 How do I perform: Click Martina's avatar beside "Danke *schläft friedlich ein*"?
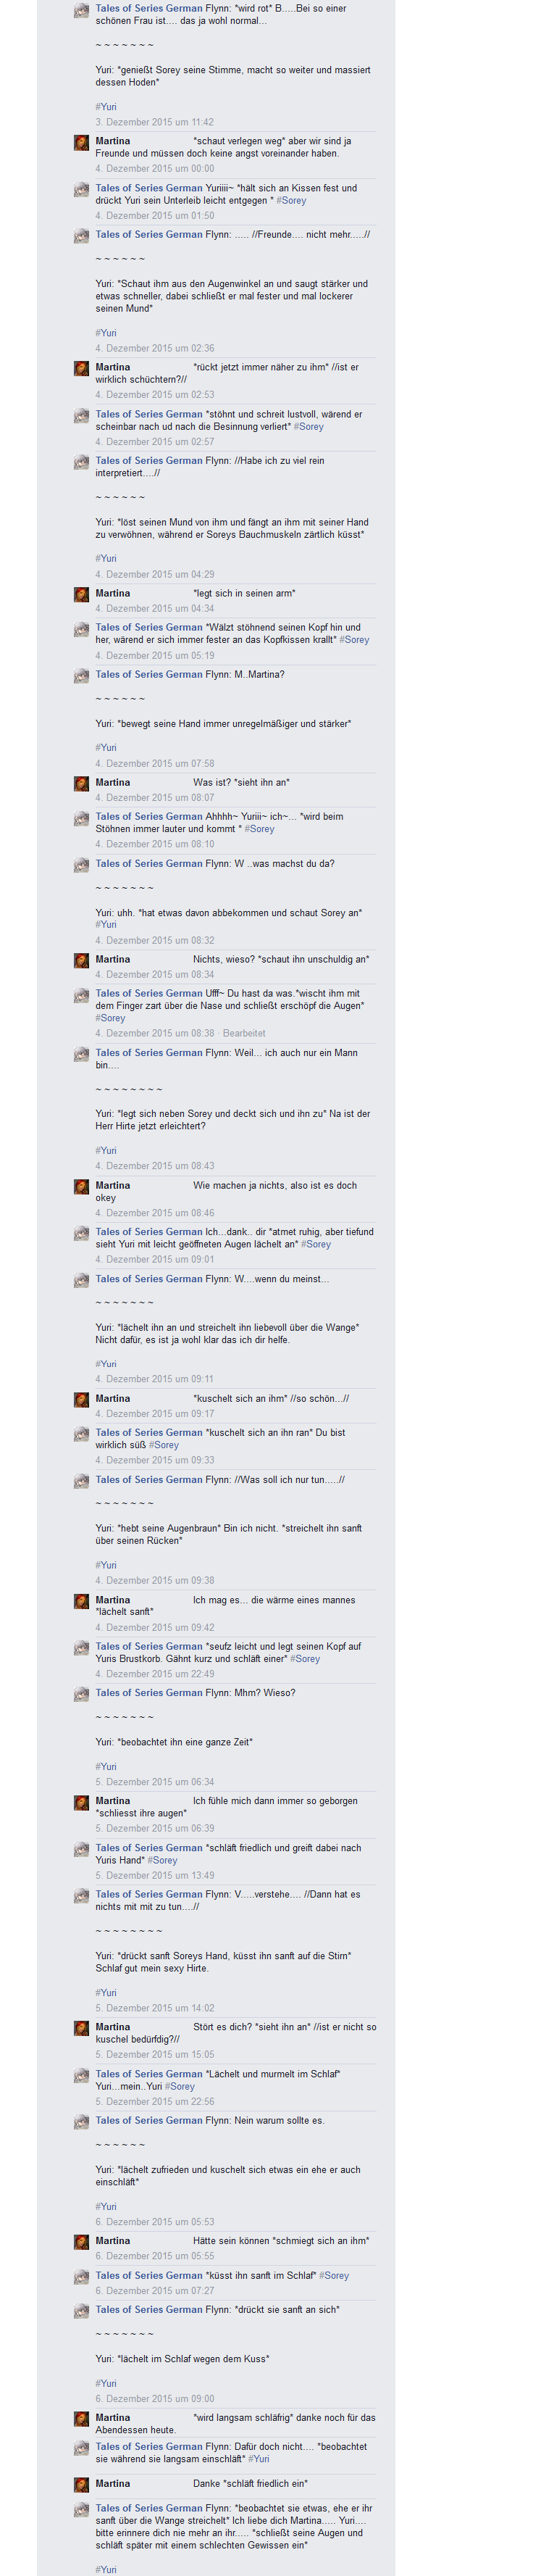point(81,2485)
